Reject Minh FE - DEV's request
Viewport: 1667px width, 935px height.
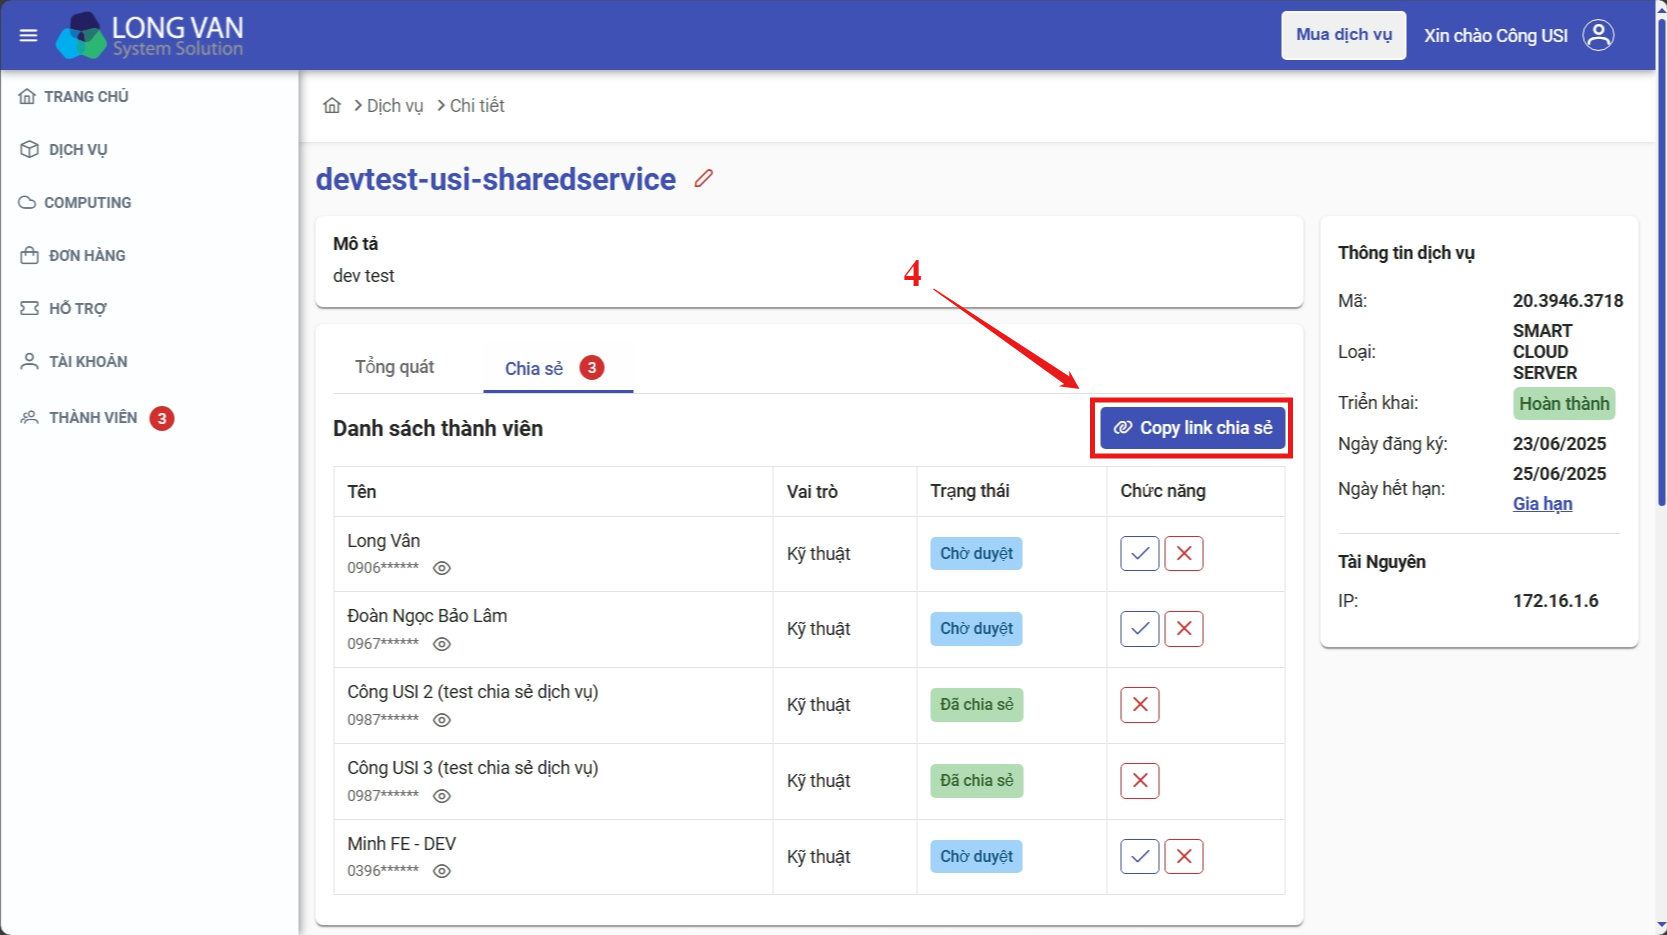1184,856
